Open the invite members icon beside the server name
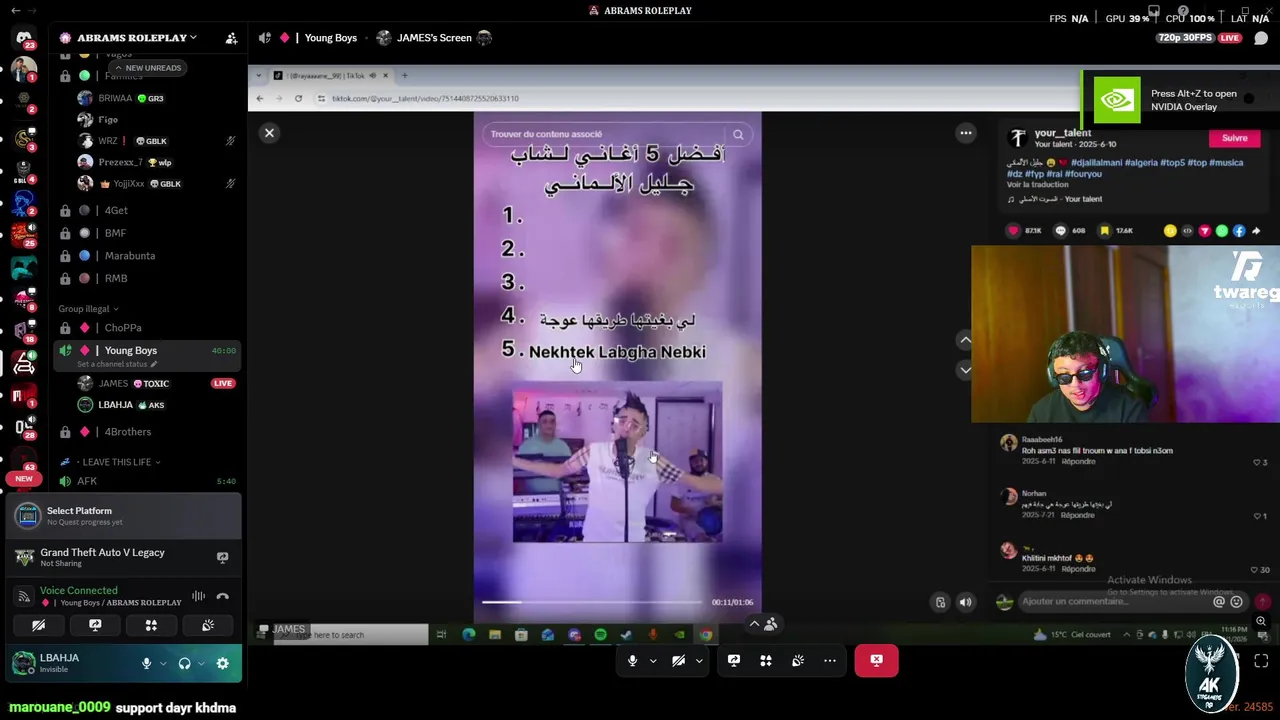This screenshot has width=1280, height=720. click(x=231, y=38)
